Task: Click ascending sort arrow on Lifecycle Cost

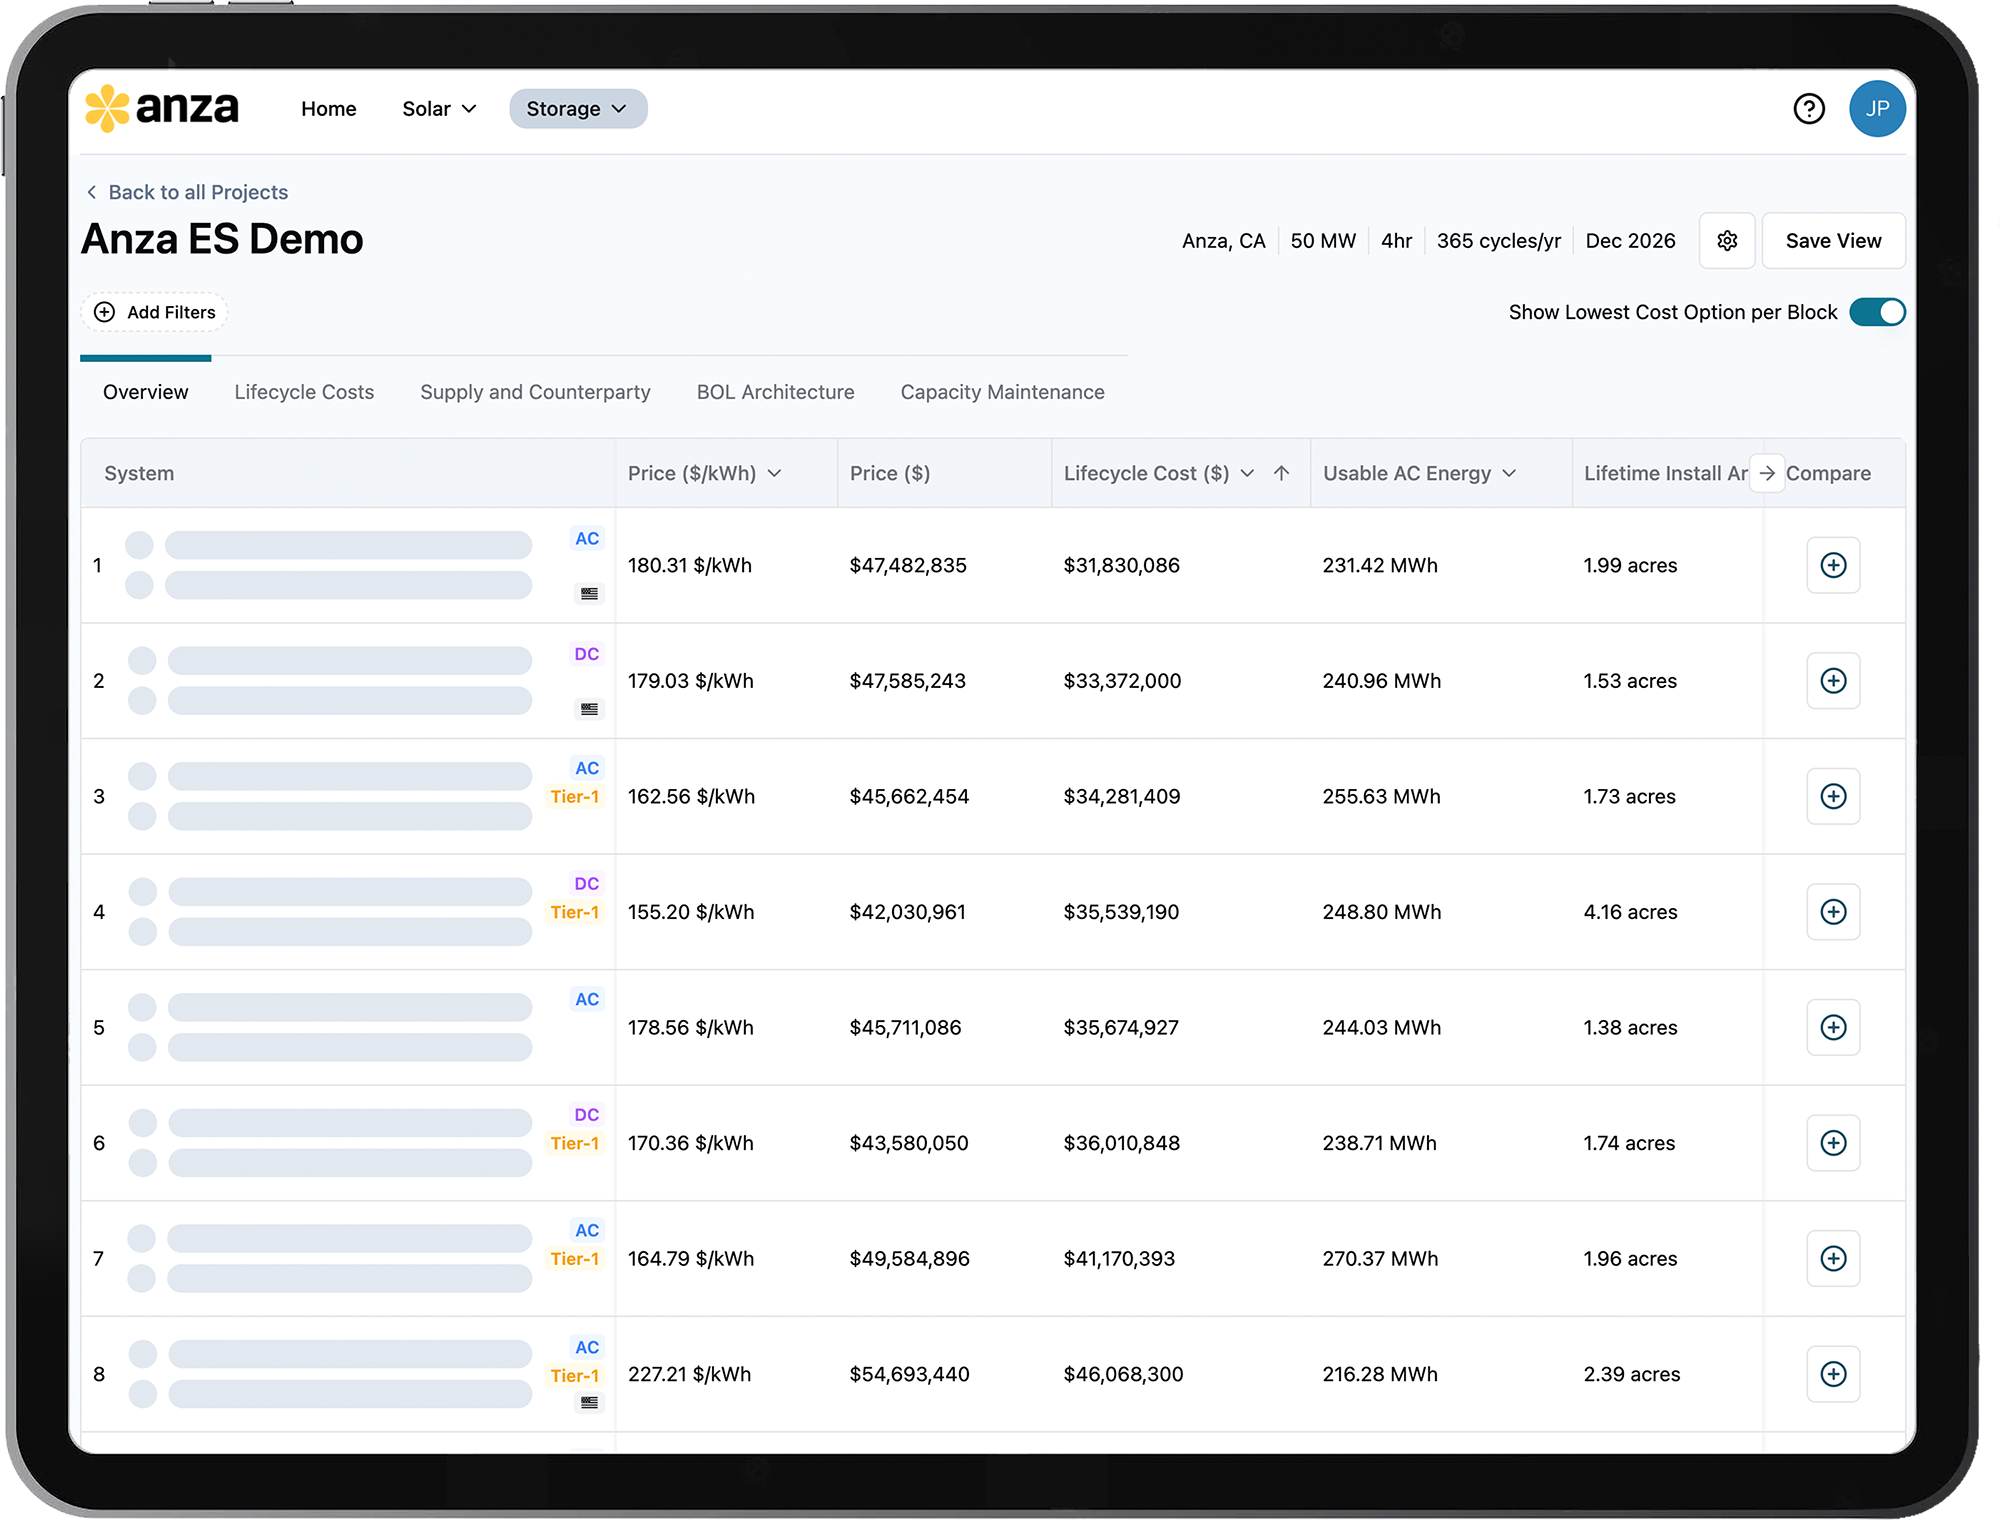Action: (1281, 473)
